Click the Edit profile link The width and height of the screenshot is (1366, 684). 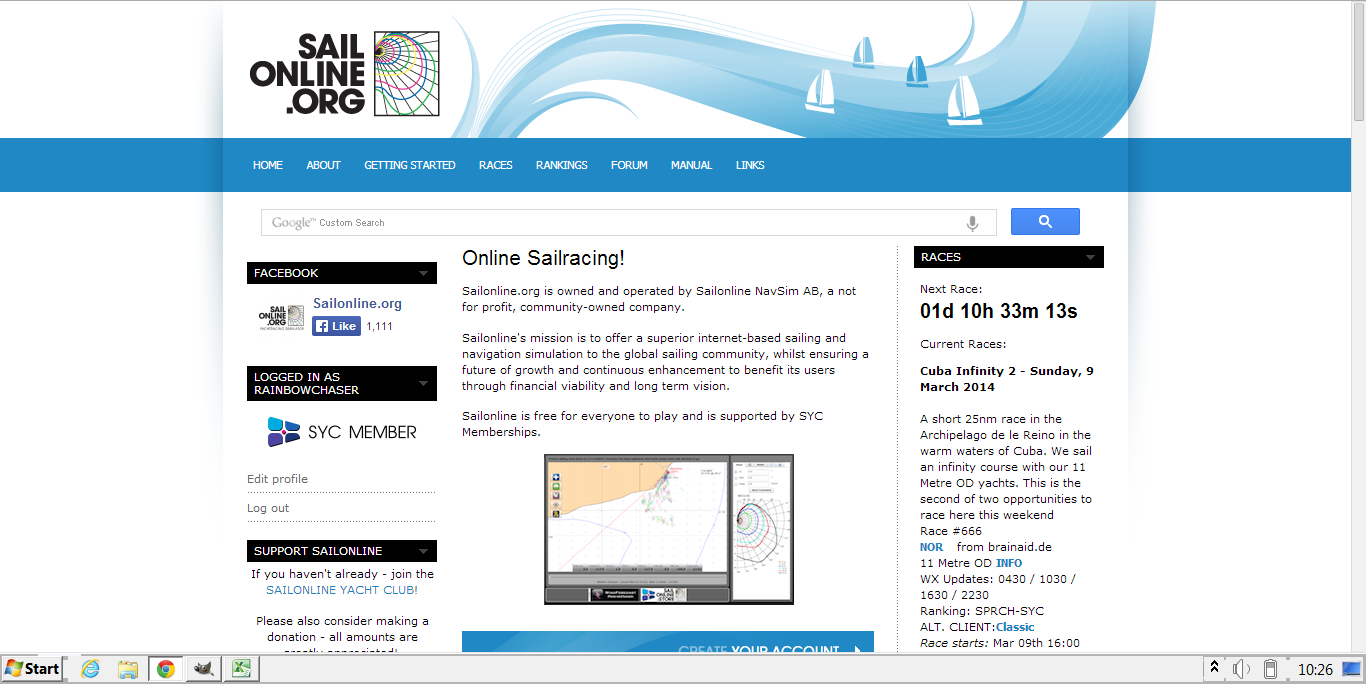coord(278,479)
